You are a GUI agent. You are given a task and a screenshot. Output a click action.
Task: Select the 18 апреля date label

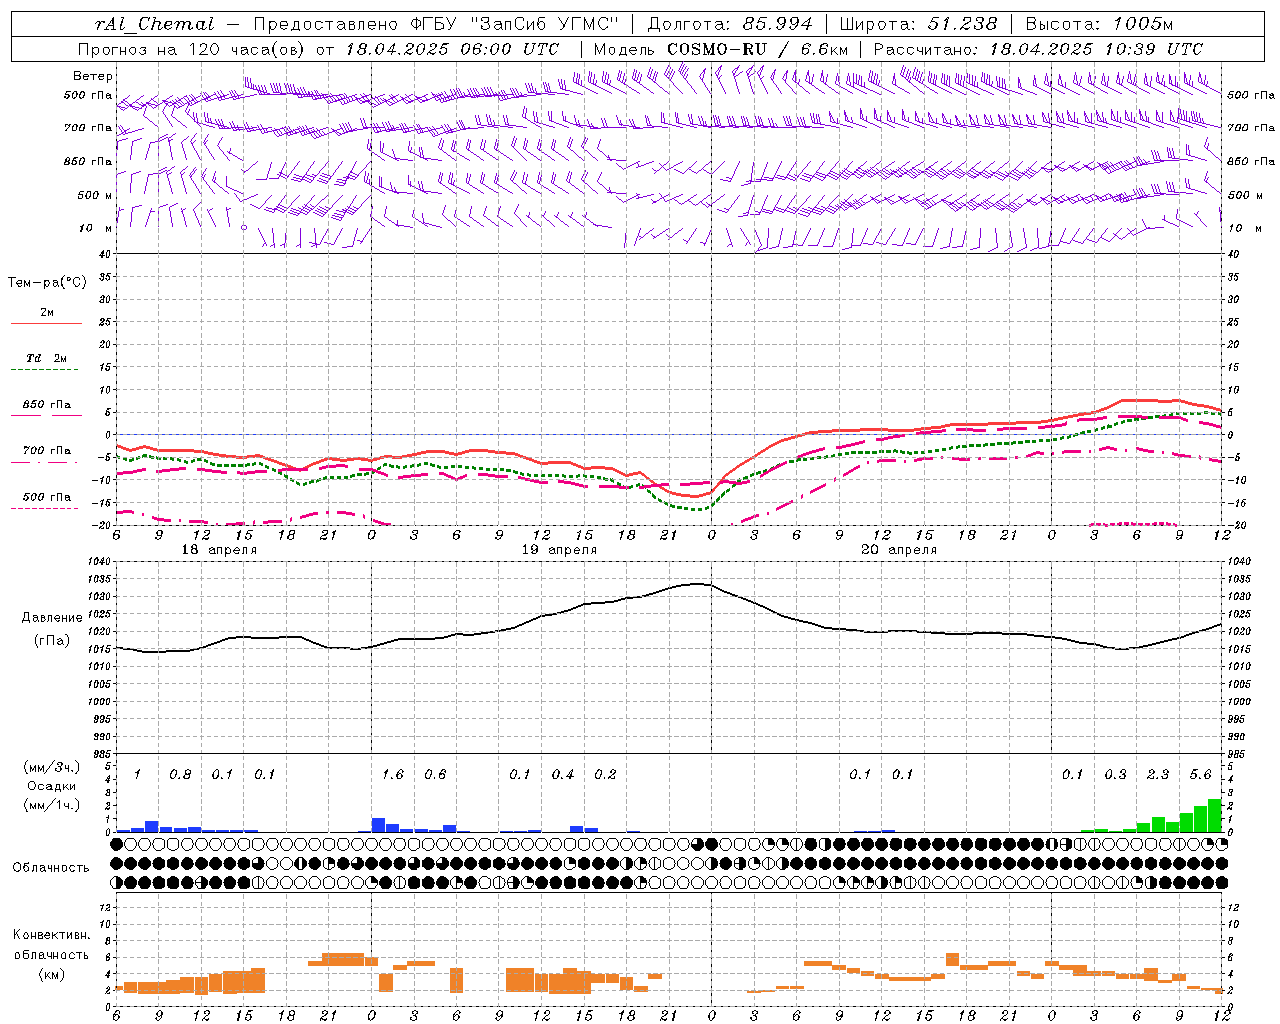pos(219,550)
